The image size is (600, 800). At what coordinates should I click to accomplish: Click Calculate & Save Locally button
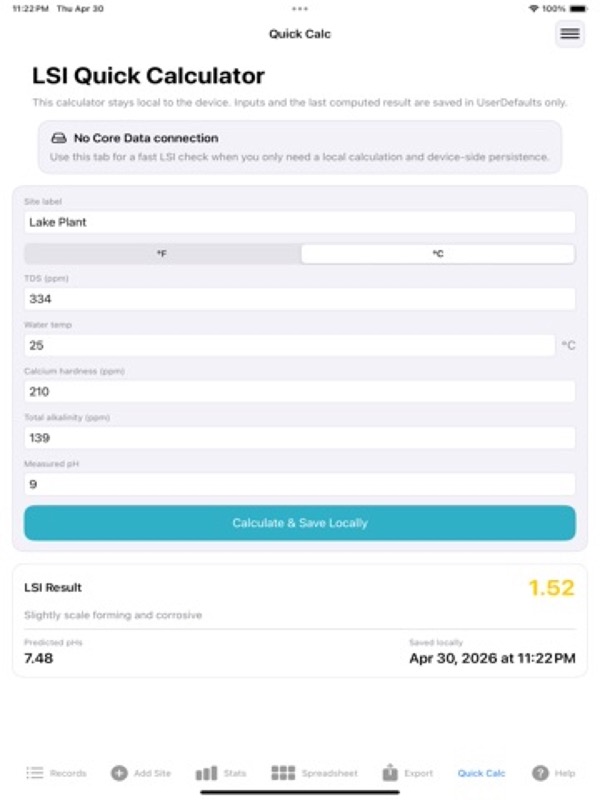pyautogui.click(x=300, y=523)
